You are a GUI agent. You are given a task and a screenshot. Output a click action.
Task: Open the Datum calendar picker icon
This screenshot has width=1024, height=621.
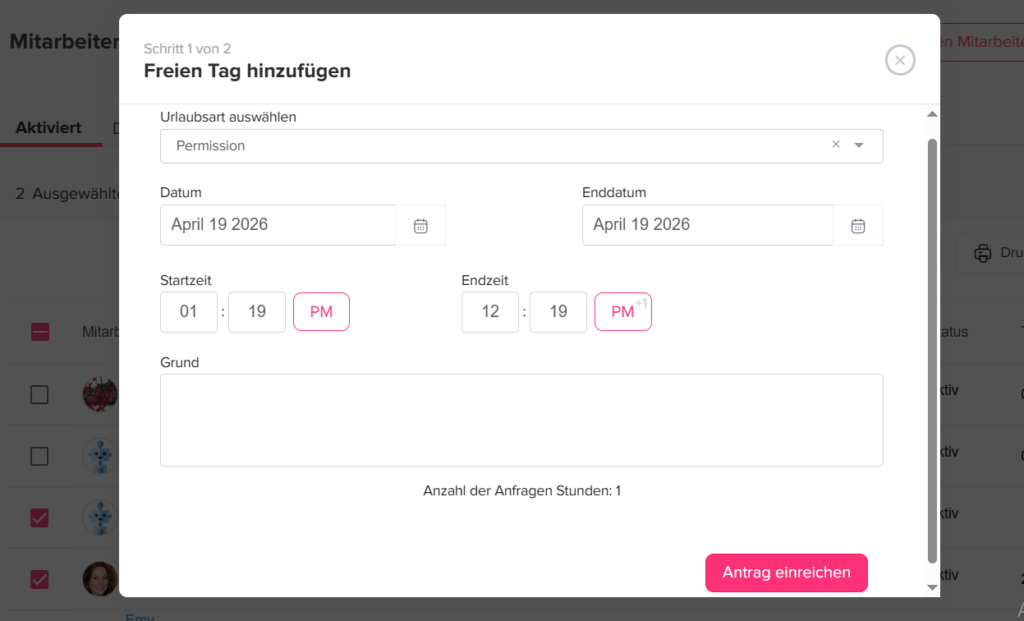click(420, 225)
